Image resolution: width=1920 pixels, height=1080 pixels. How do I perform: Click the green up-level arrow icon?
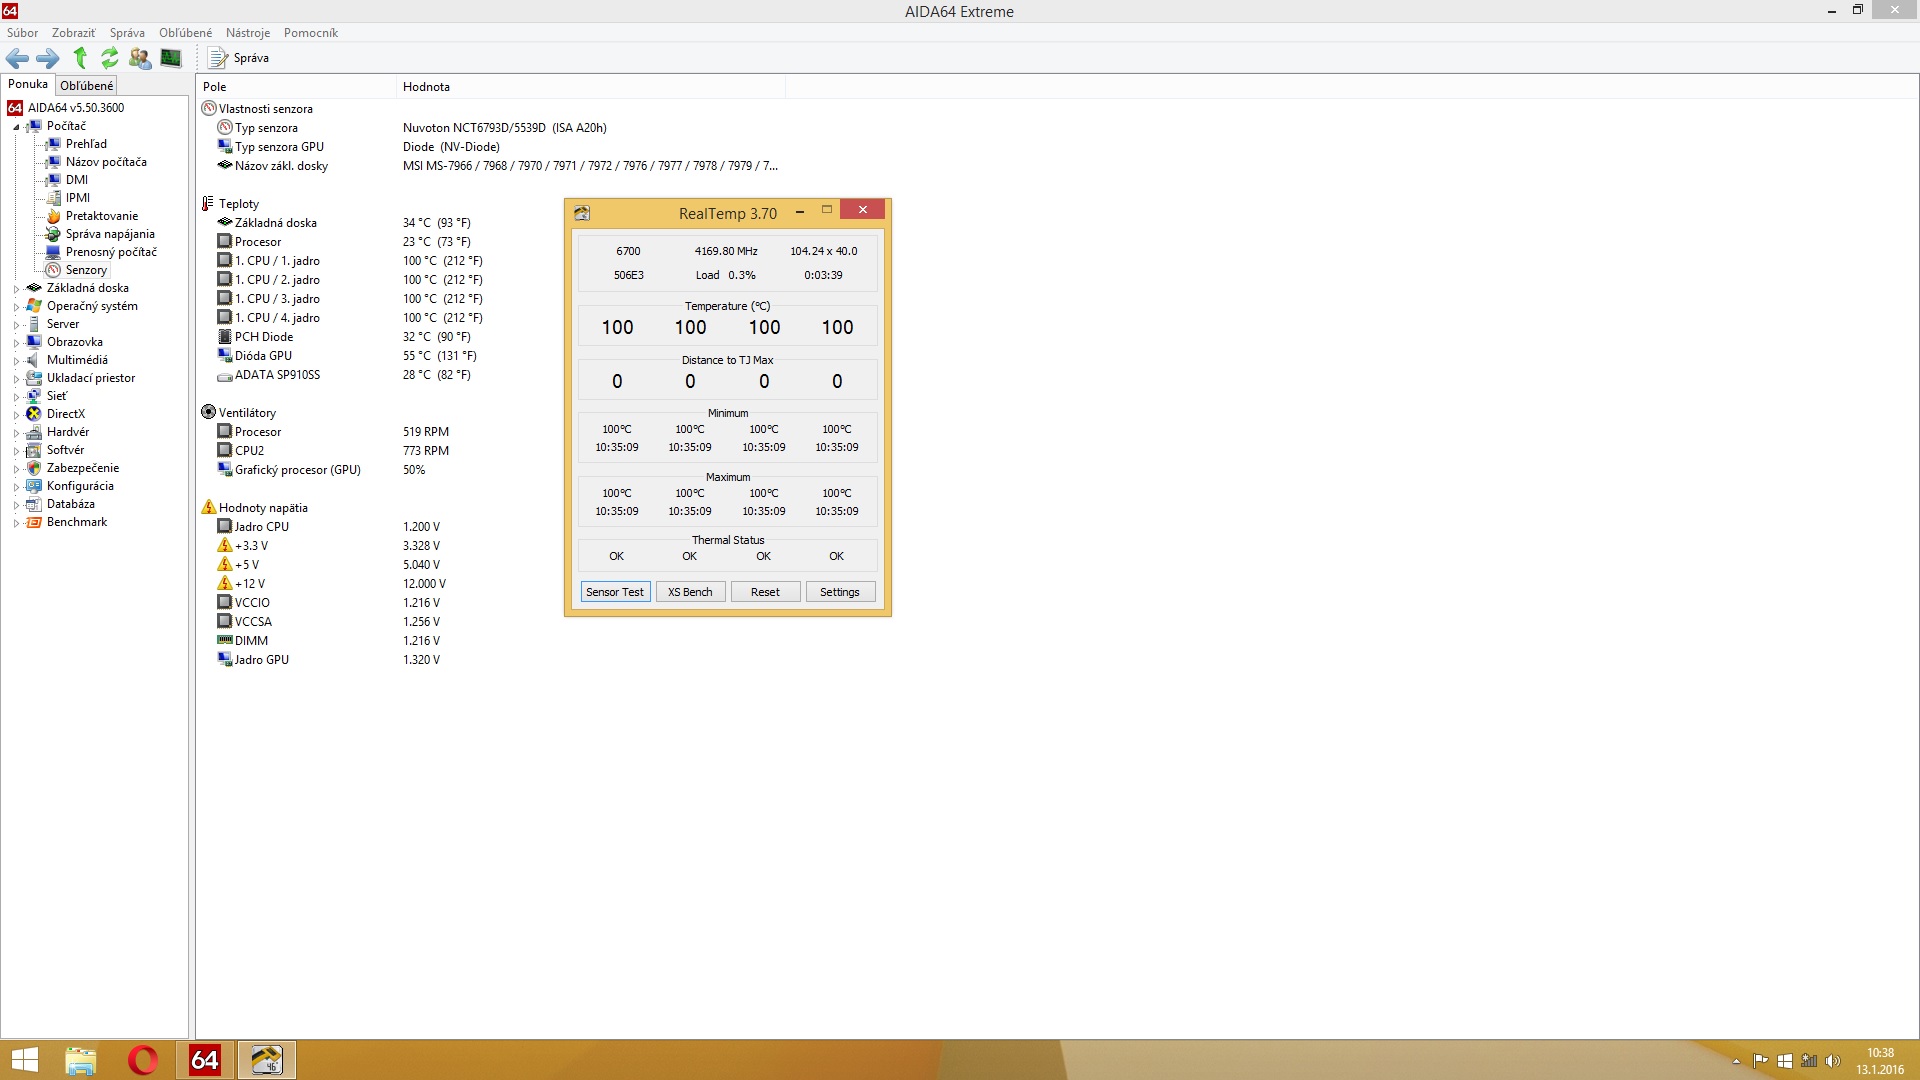click(x=80, y=58)
